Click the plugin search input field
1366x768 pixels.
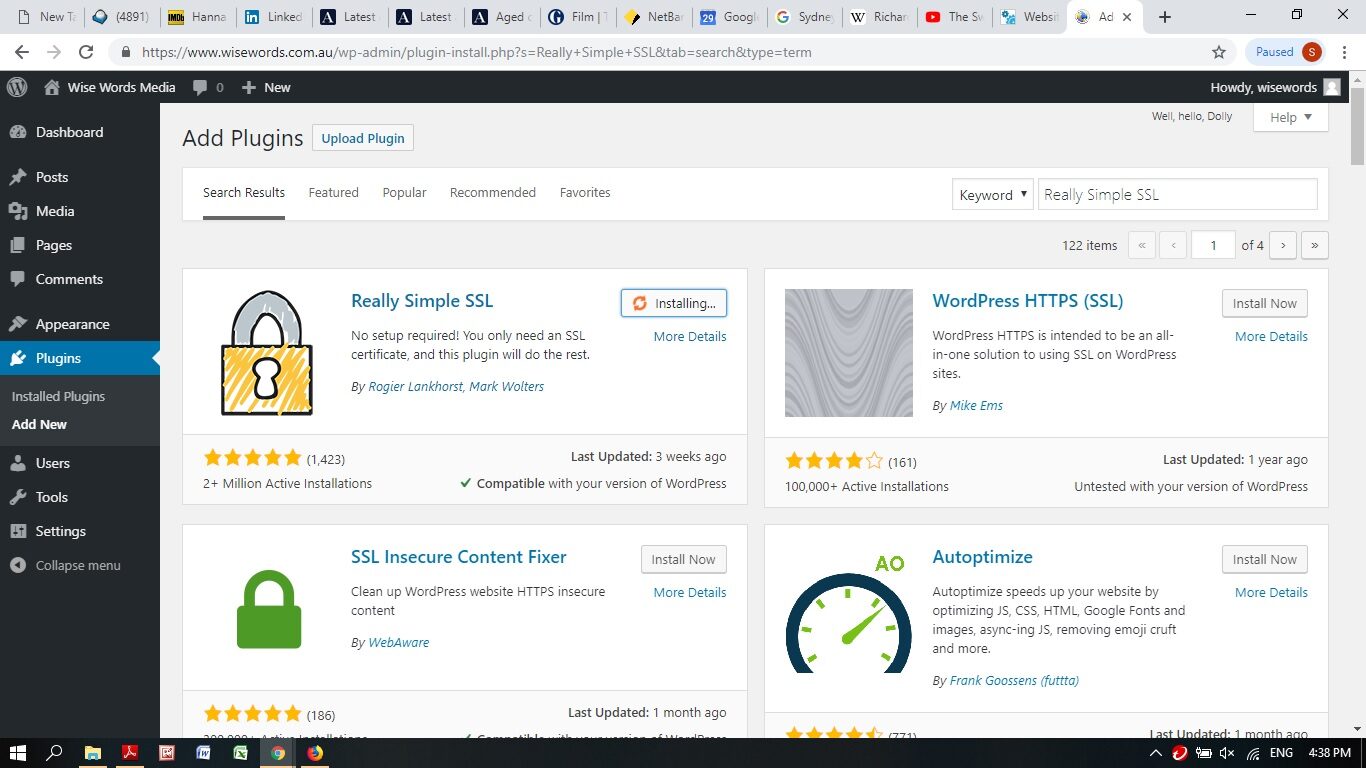[1177, 194]
